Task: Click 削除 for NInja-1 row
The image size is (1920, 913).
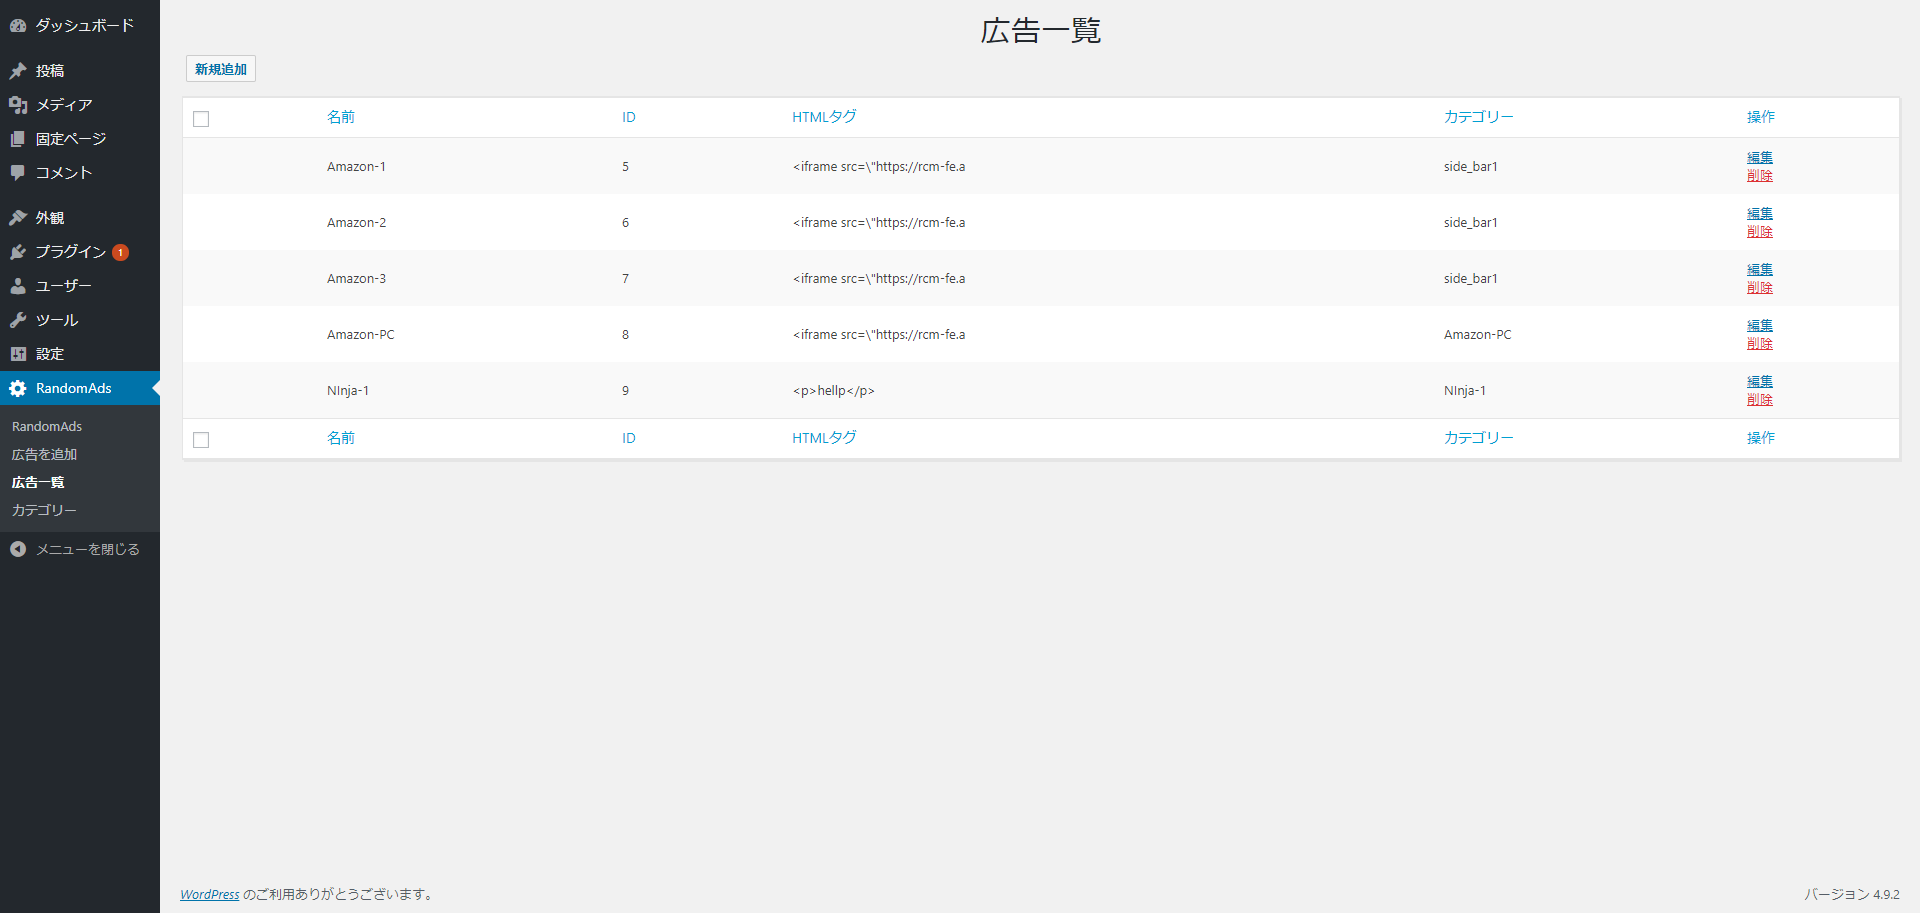Action: (x=1760, y=399)
